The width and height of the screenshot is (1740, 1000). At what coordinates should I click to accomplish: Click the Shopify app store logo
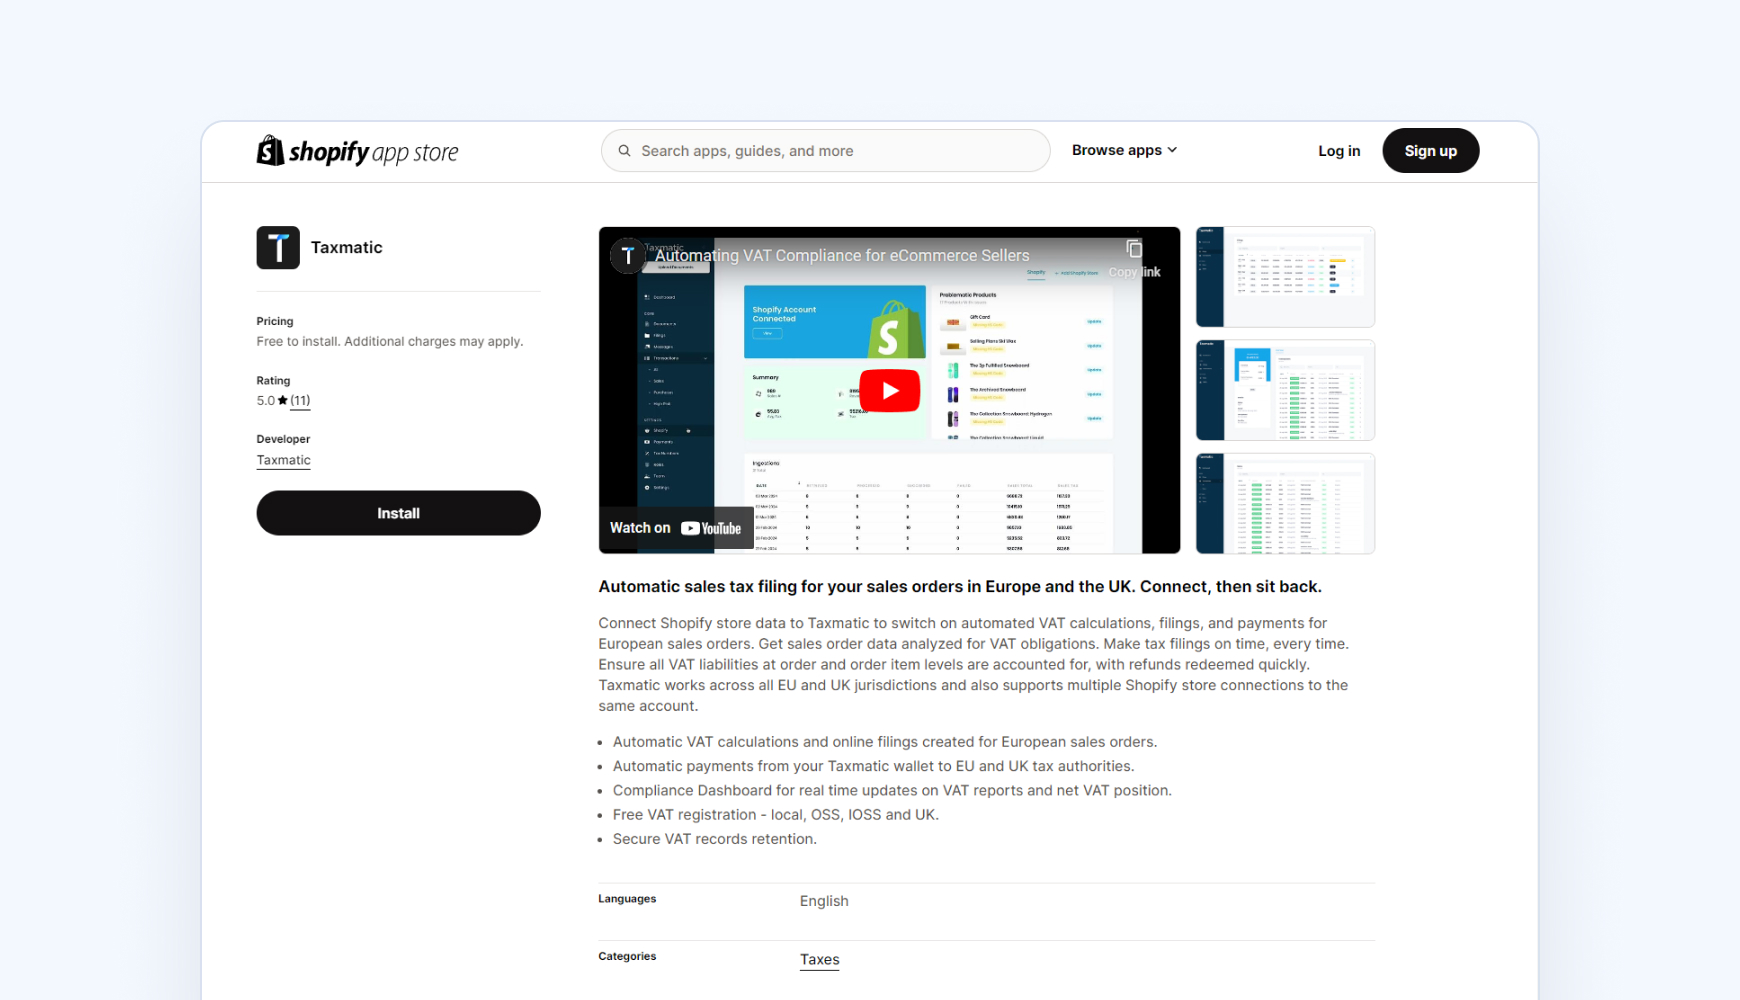pyautogui.click(x=357, y=151)
